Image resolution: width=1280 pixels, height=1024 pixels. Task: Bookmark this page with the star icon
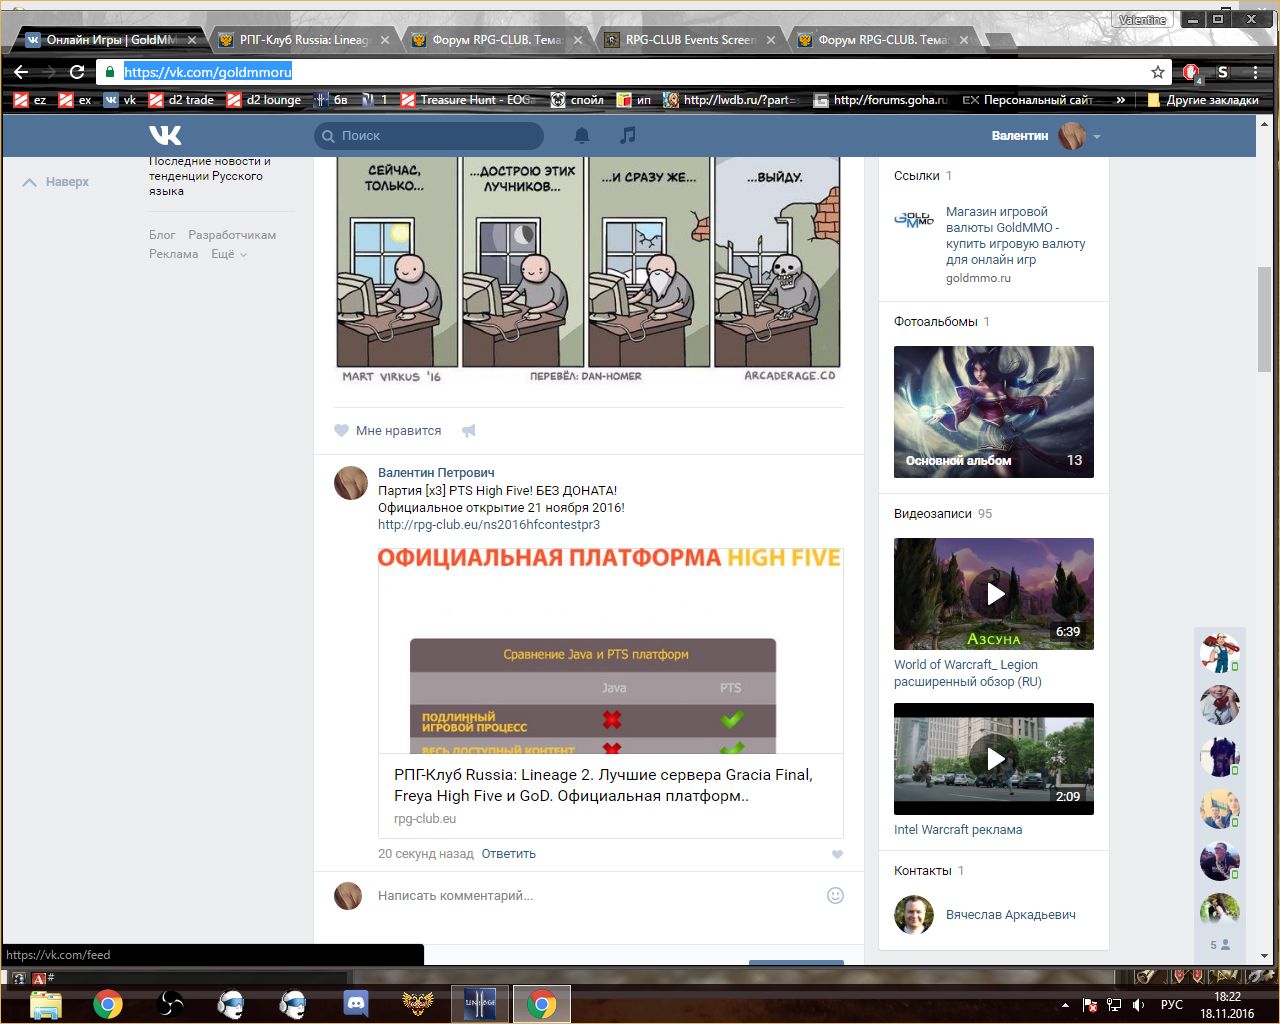point(1158,72)
